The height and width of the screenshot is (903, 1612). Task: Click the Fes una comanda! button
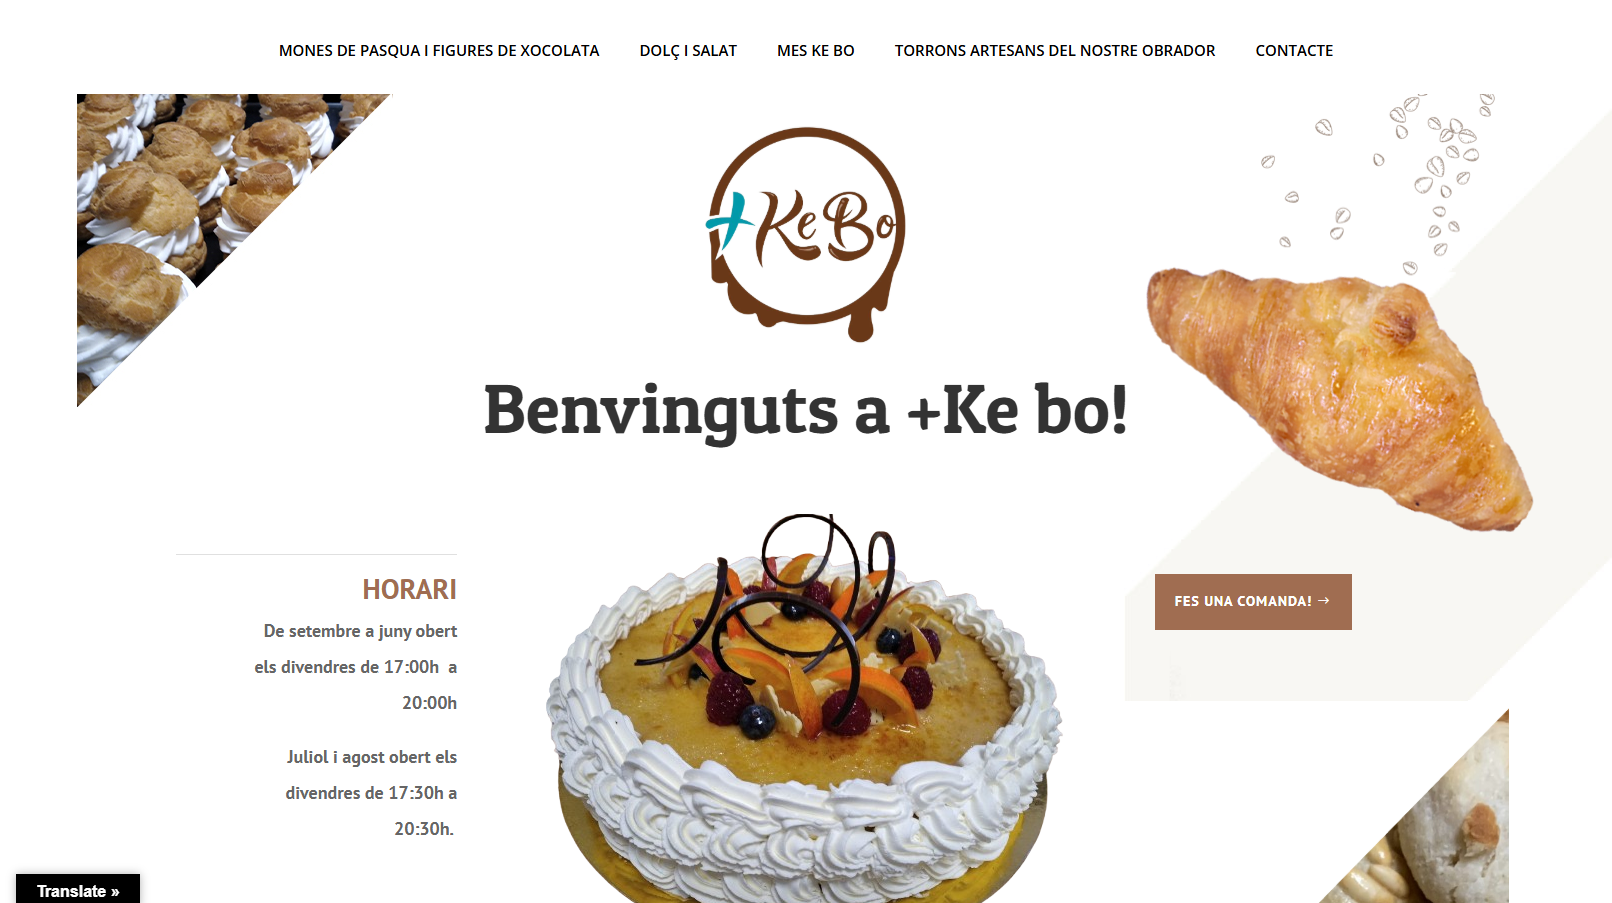pos(1253,602)
